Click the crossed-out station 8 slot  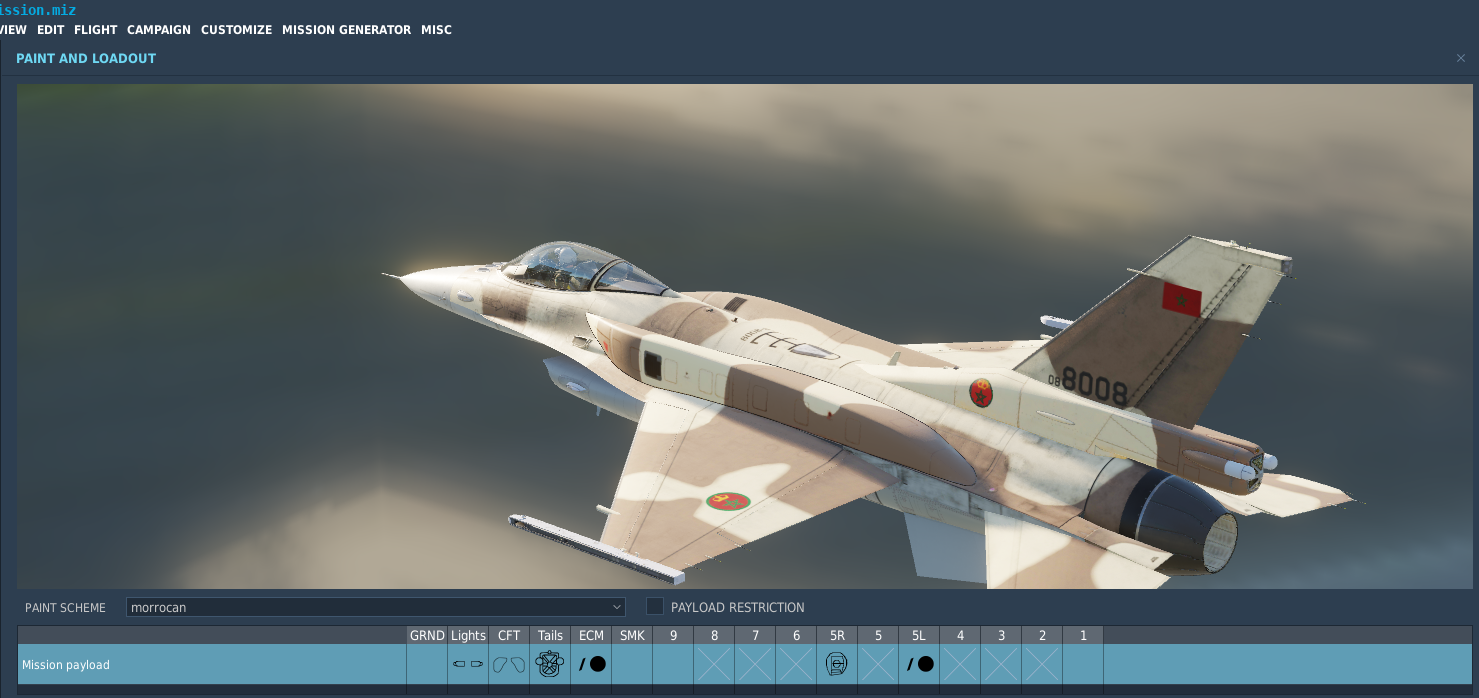click(x=714, y=664)
